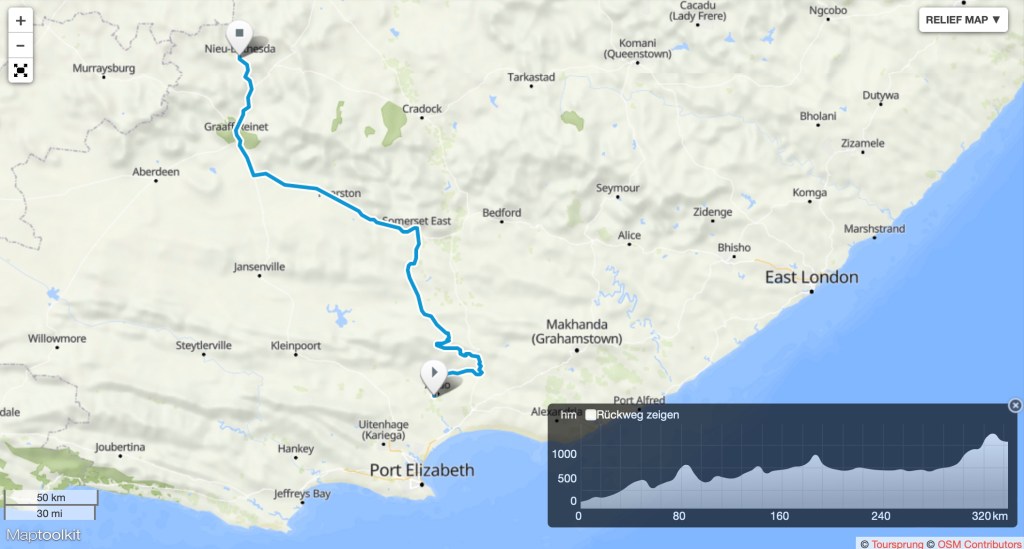This screenshot has height=549, width=1024.
Task: Click the Port Elizabeth city label
Action: tap(422, 470)
